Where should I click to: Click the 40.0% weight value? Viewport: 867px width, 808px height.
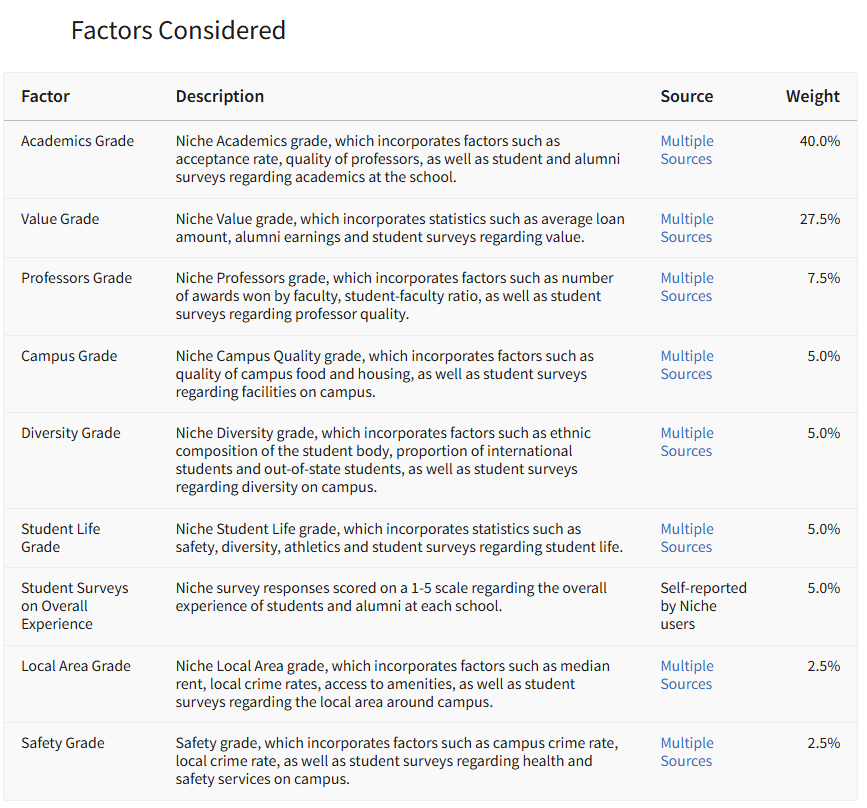pyautogui.click(x=819, y=141)
